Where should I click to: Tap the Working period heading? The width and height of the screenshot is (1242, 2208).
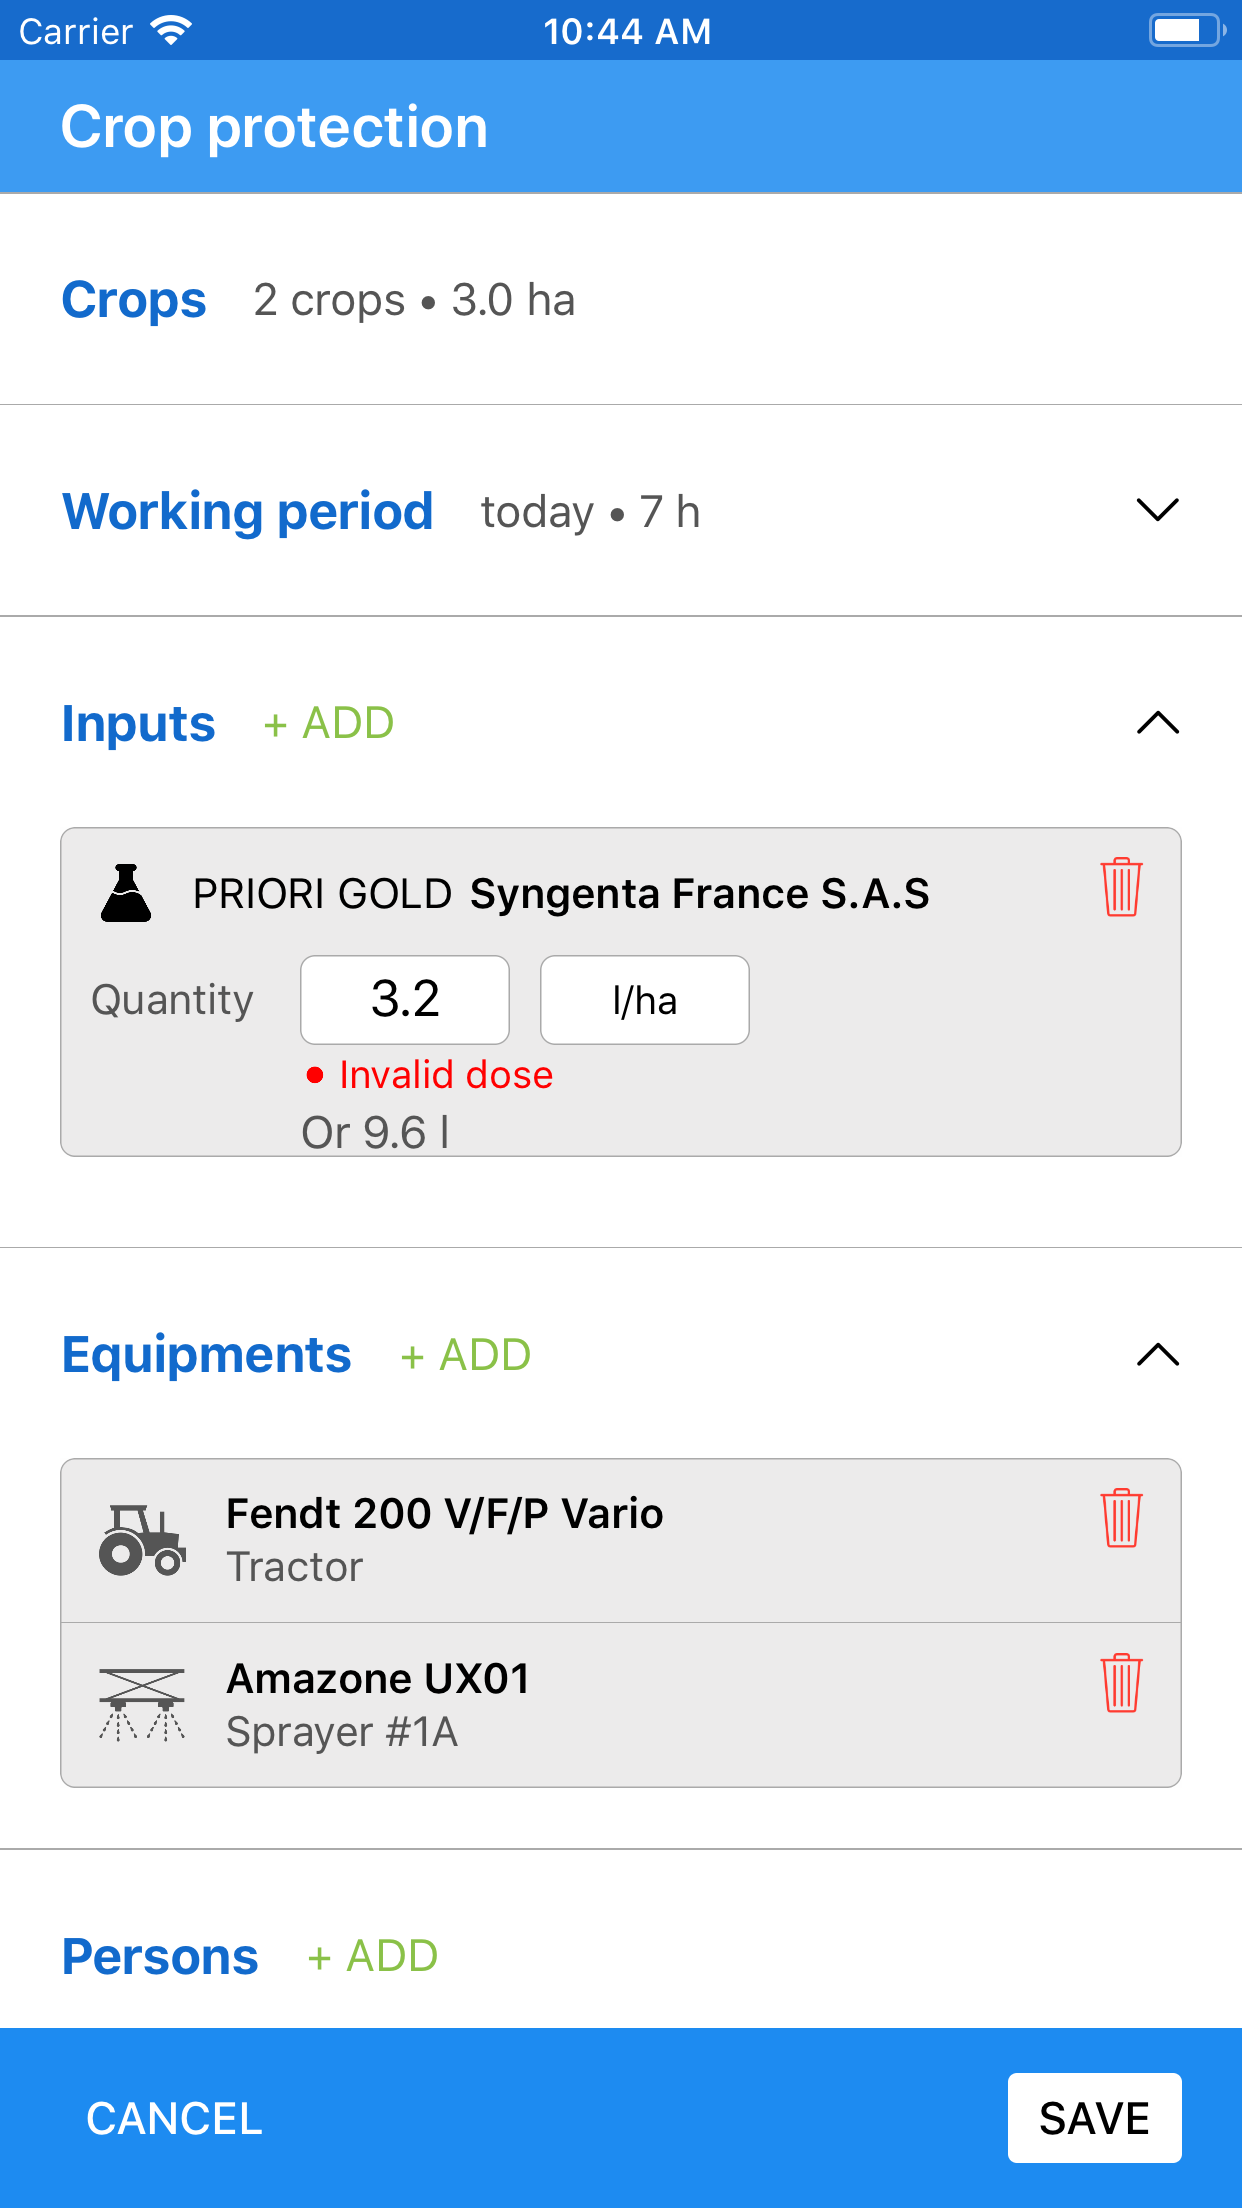click(248, 511)
